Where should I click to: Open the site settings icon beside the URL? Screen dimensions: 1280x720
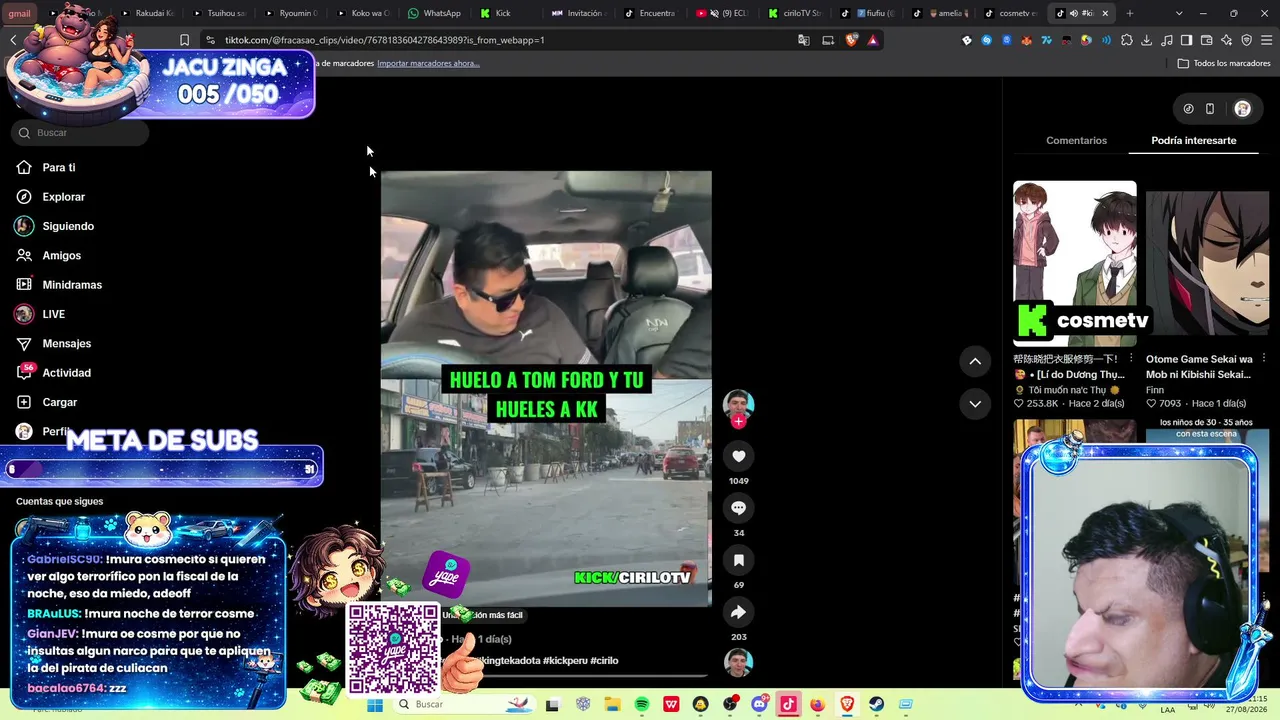(210, 40)
